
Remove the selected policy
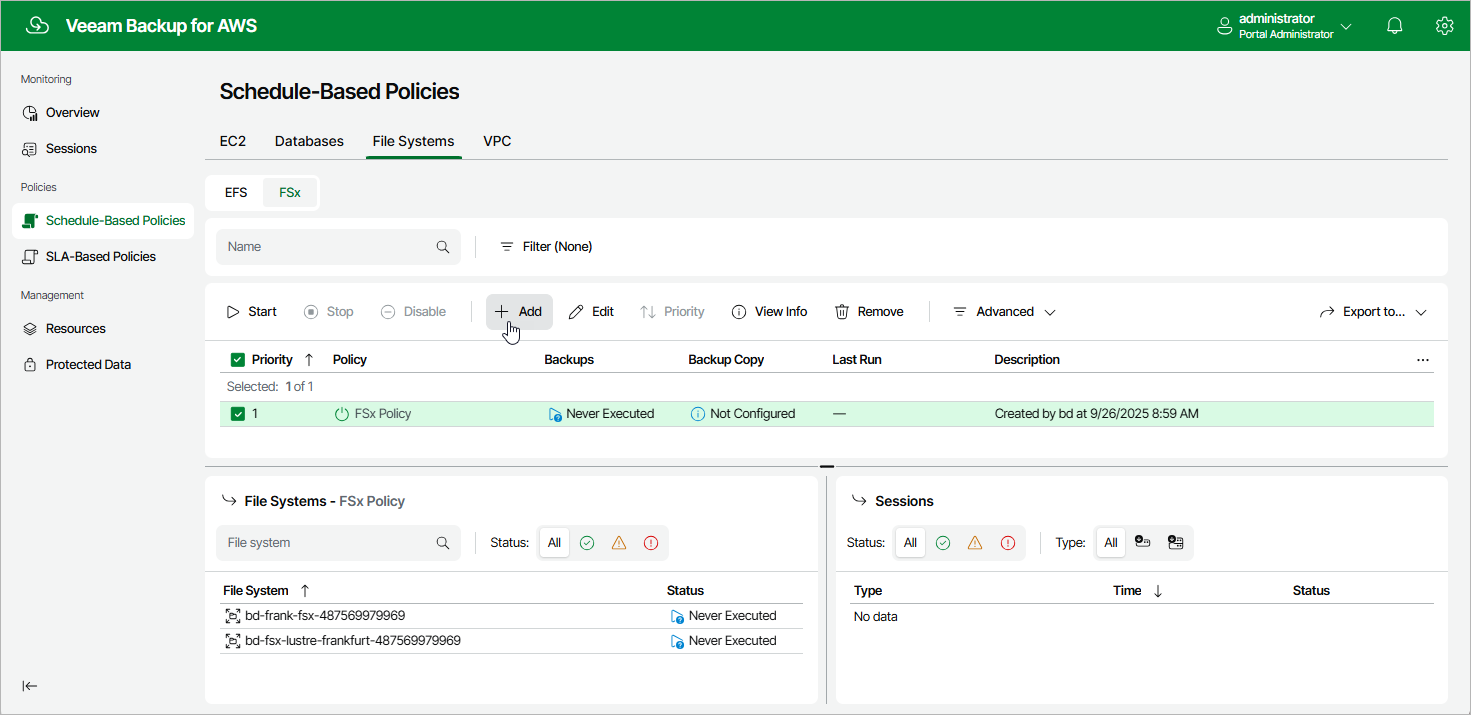(869, 312)
